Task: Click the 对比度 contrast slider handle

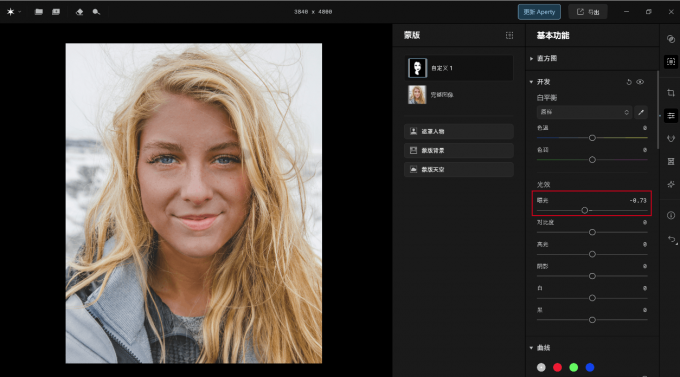Action: pyautogui.click(x=592, y=232)
